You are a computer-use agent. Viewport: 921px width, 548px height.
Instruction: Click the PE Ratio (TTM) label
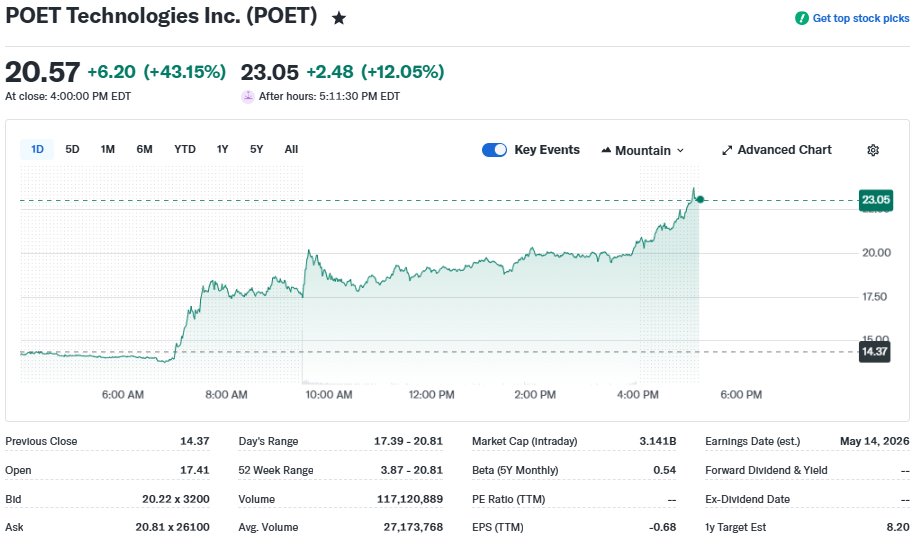click(509, 499)
